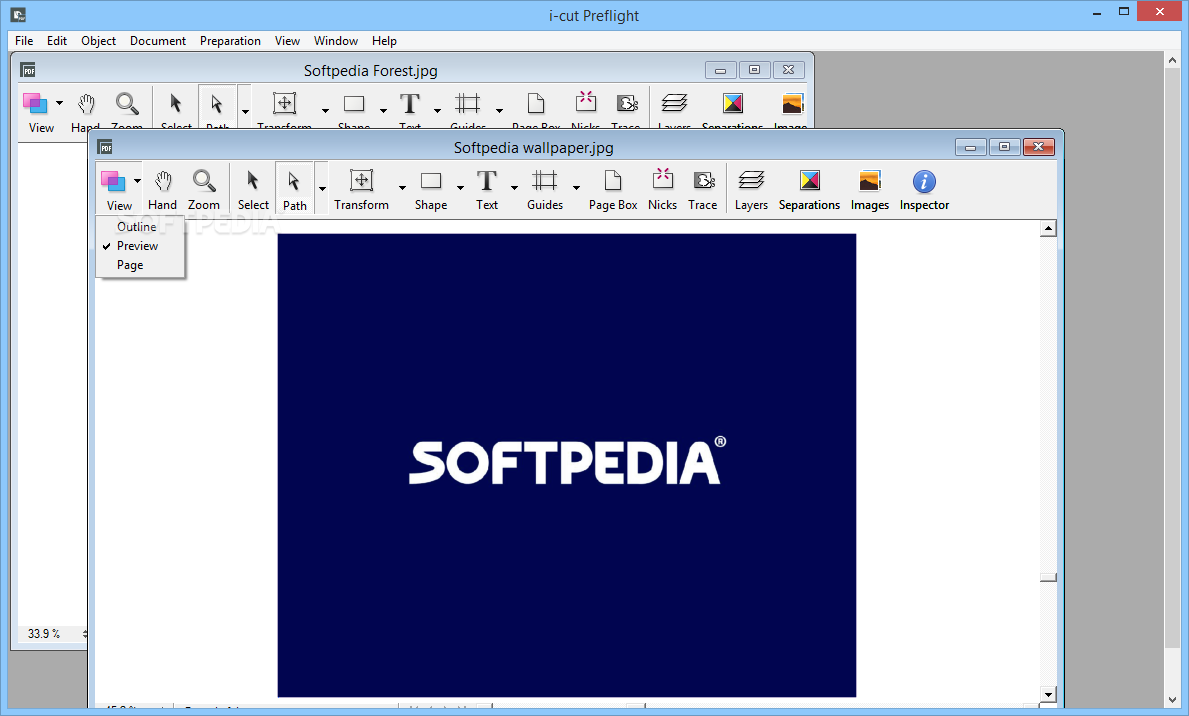Open Separations panel in wallpaper window
Image resolution: width=1189 pixels, height=716 pixels.
click(809, 189)
